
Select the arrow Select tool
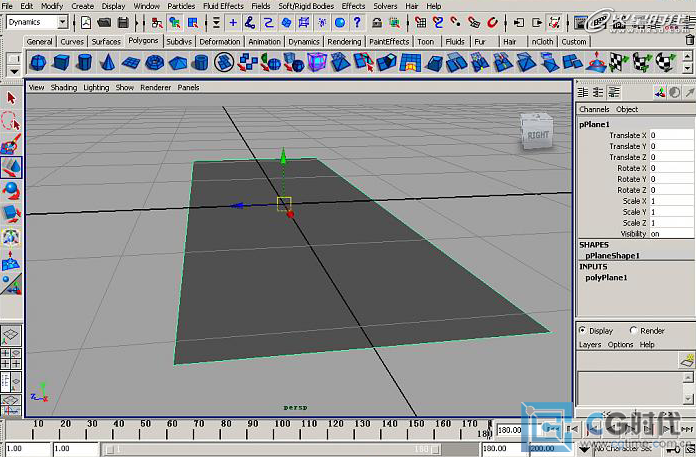pyautogui.click(x=11, y=98)
